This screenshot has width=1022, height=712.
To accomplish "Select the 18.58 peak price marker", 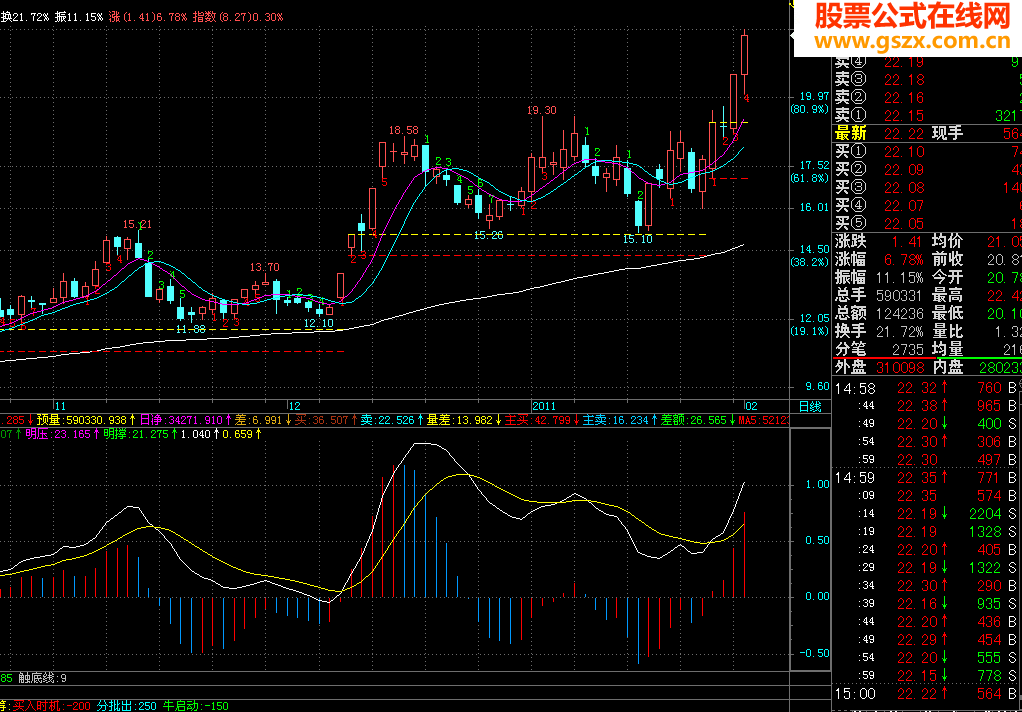I will pos(404,130).
